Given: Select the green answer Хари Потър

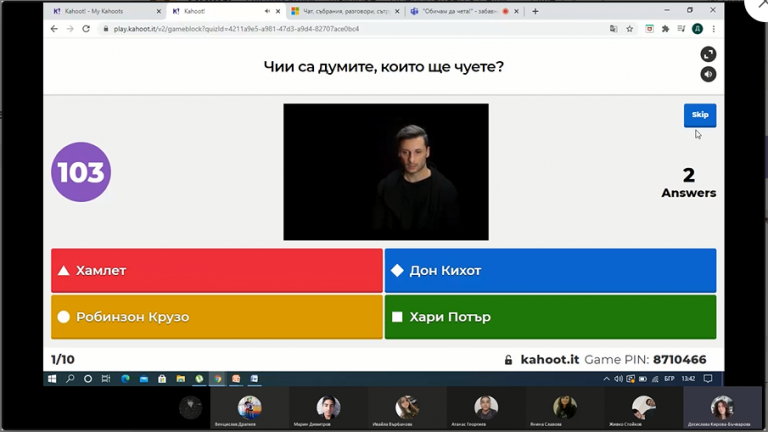Looking at the screenshot, I should (x=550, y=317).
